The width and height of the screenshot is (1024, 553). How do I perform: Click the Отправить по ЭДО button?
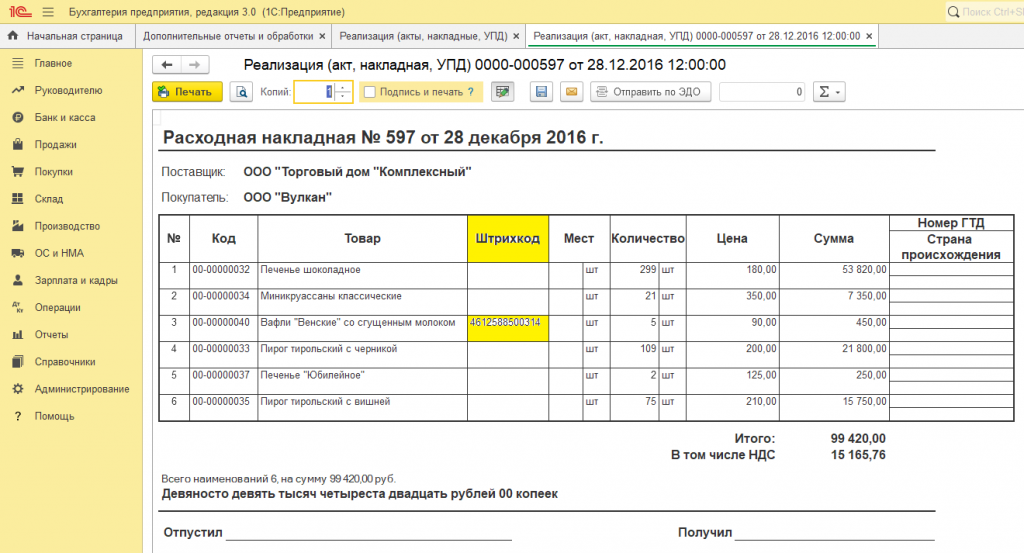pyautogui.click(x=650, y=92)
